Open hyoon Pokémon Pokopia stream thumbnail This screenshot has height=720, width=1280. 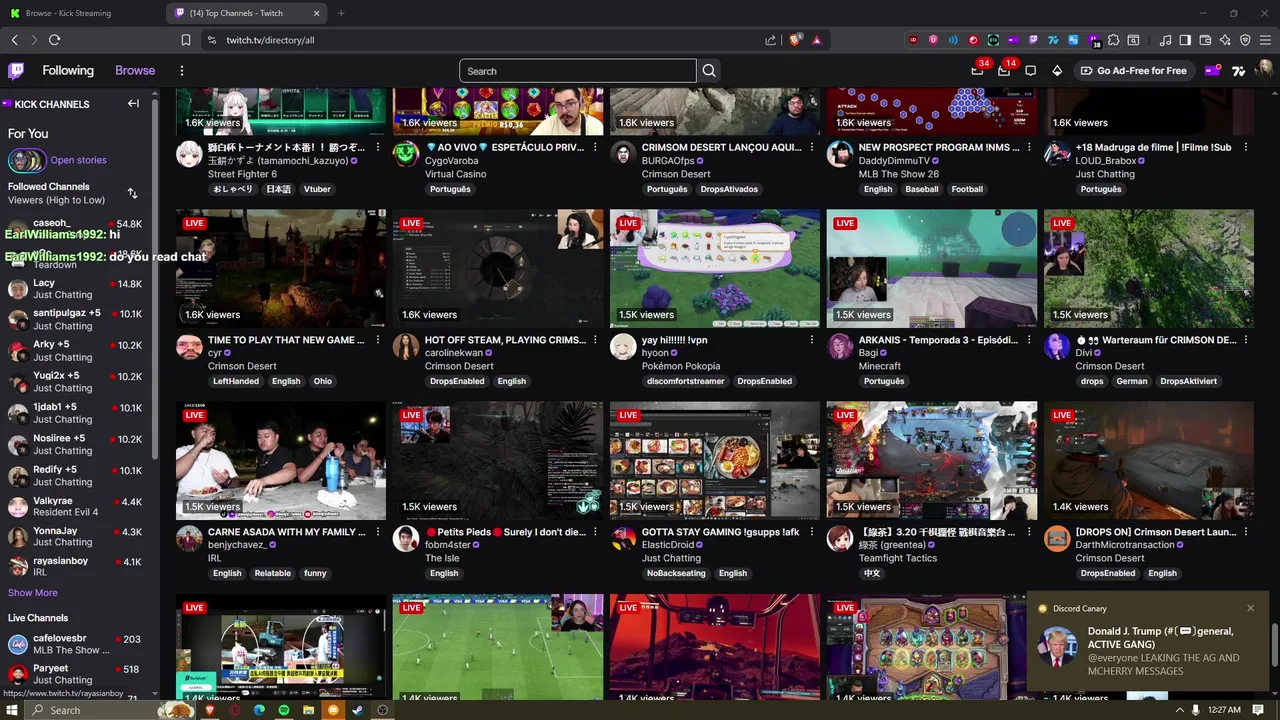click(x=715, y=268)
